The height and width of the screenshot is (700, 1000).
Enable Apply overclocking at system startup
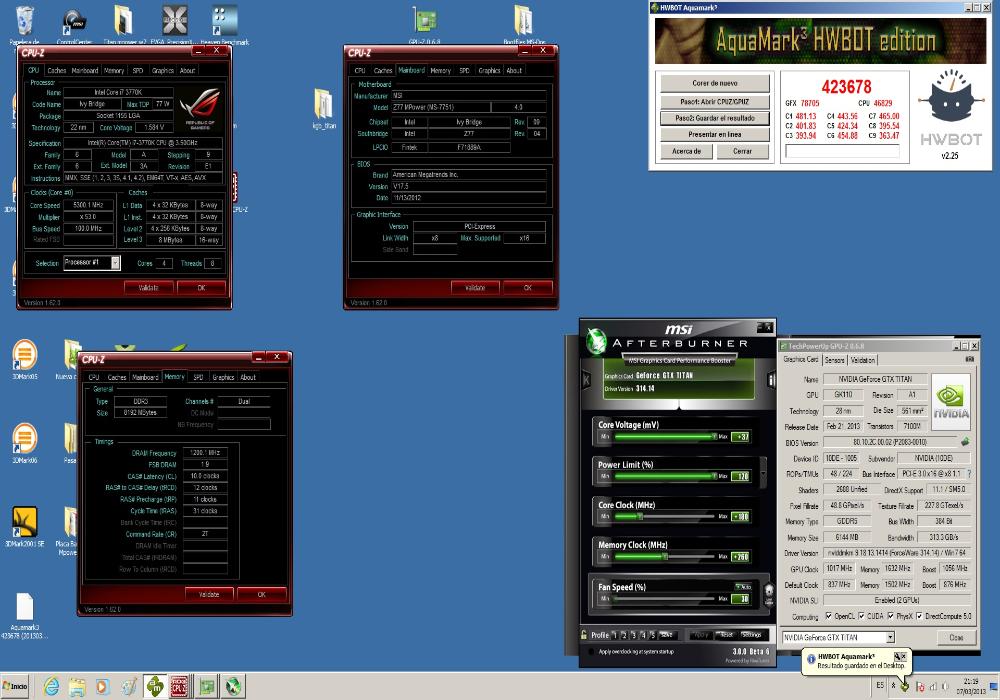tap(591, 652)
